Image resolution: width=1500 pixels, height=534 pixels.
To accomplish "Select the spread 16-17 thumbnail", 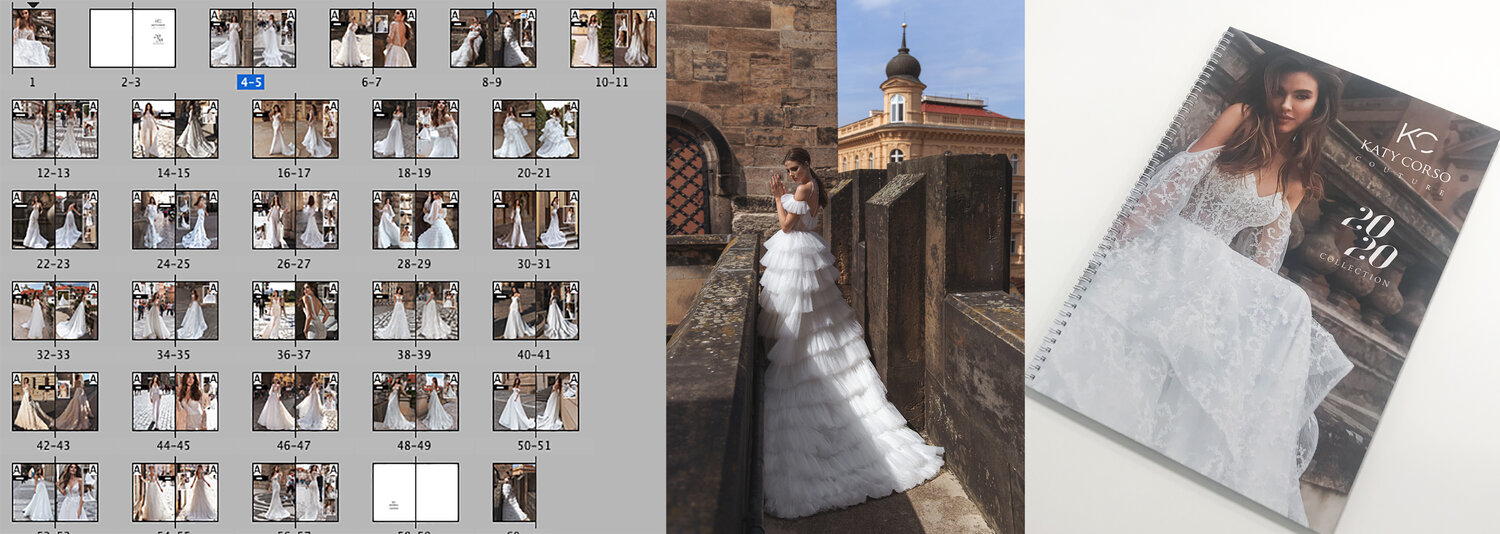I will 295,129.
